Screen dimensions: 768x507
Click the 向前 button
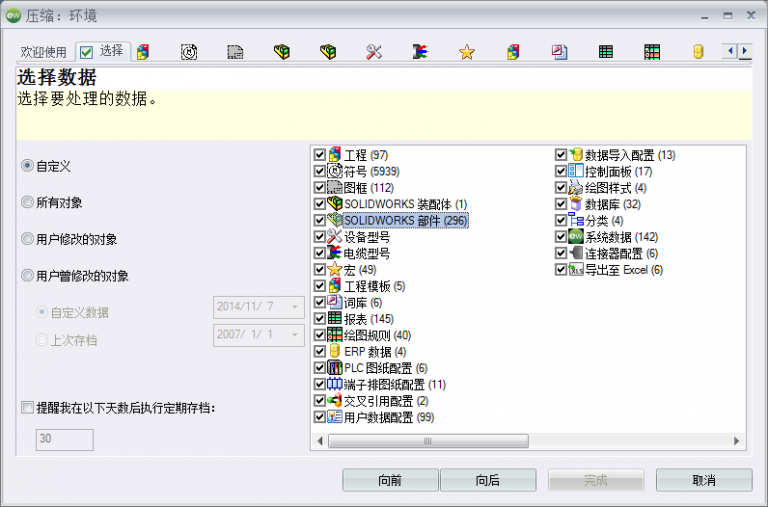[x=390, y=480]
